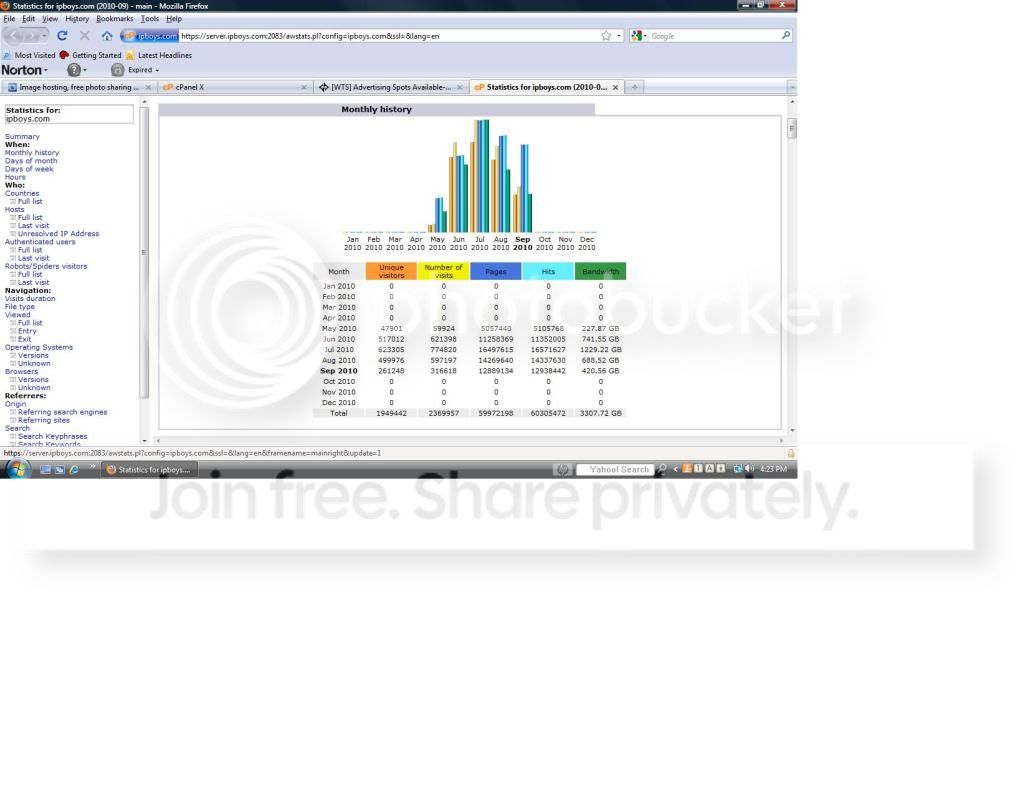
Task: Click the Show Desktop quick launch icon
Action: click(45, 469)
